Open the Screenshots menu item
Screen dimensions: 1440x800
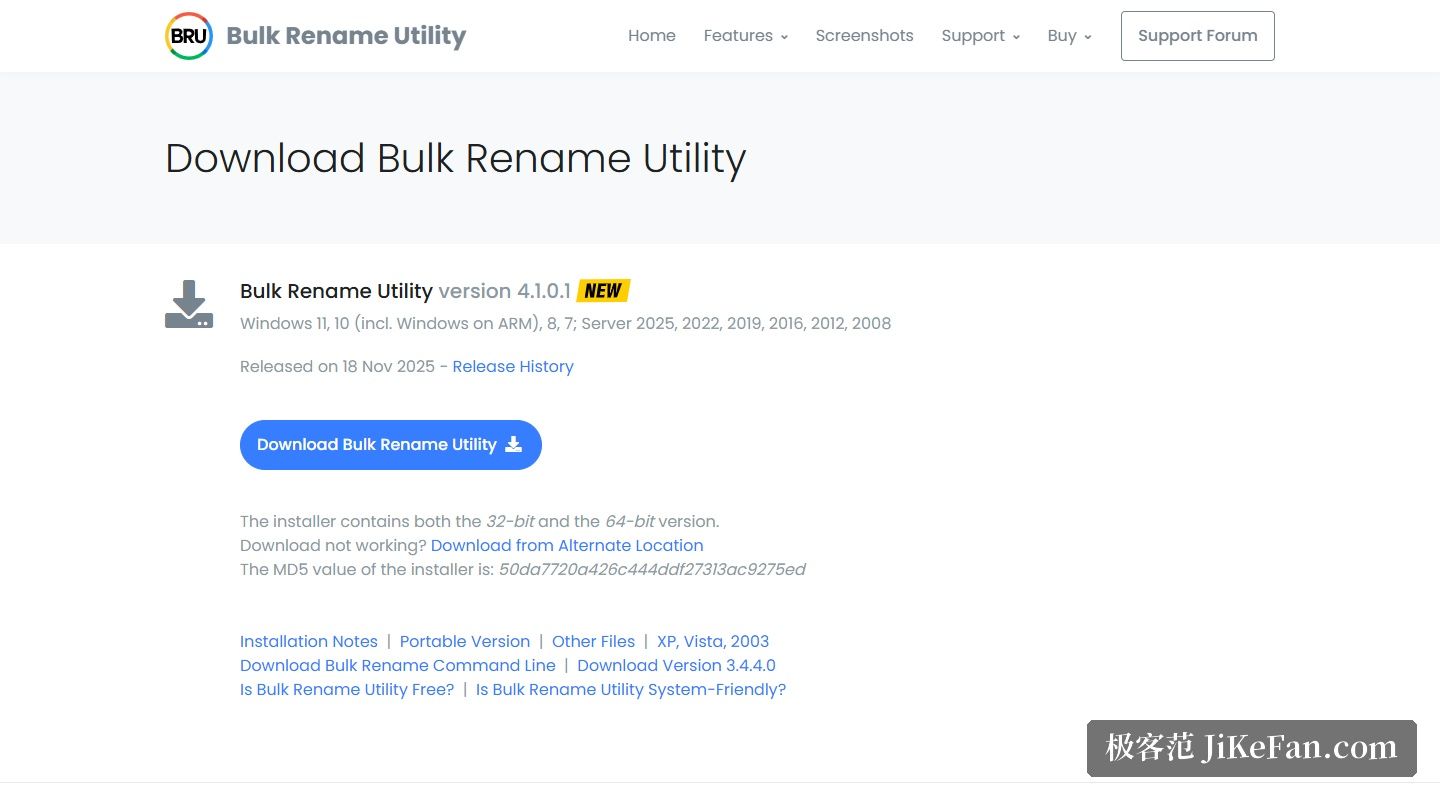(864, 36)
